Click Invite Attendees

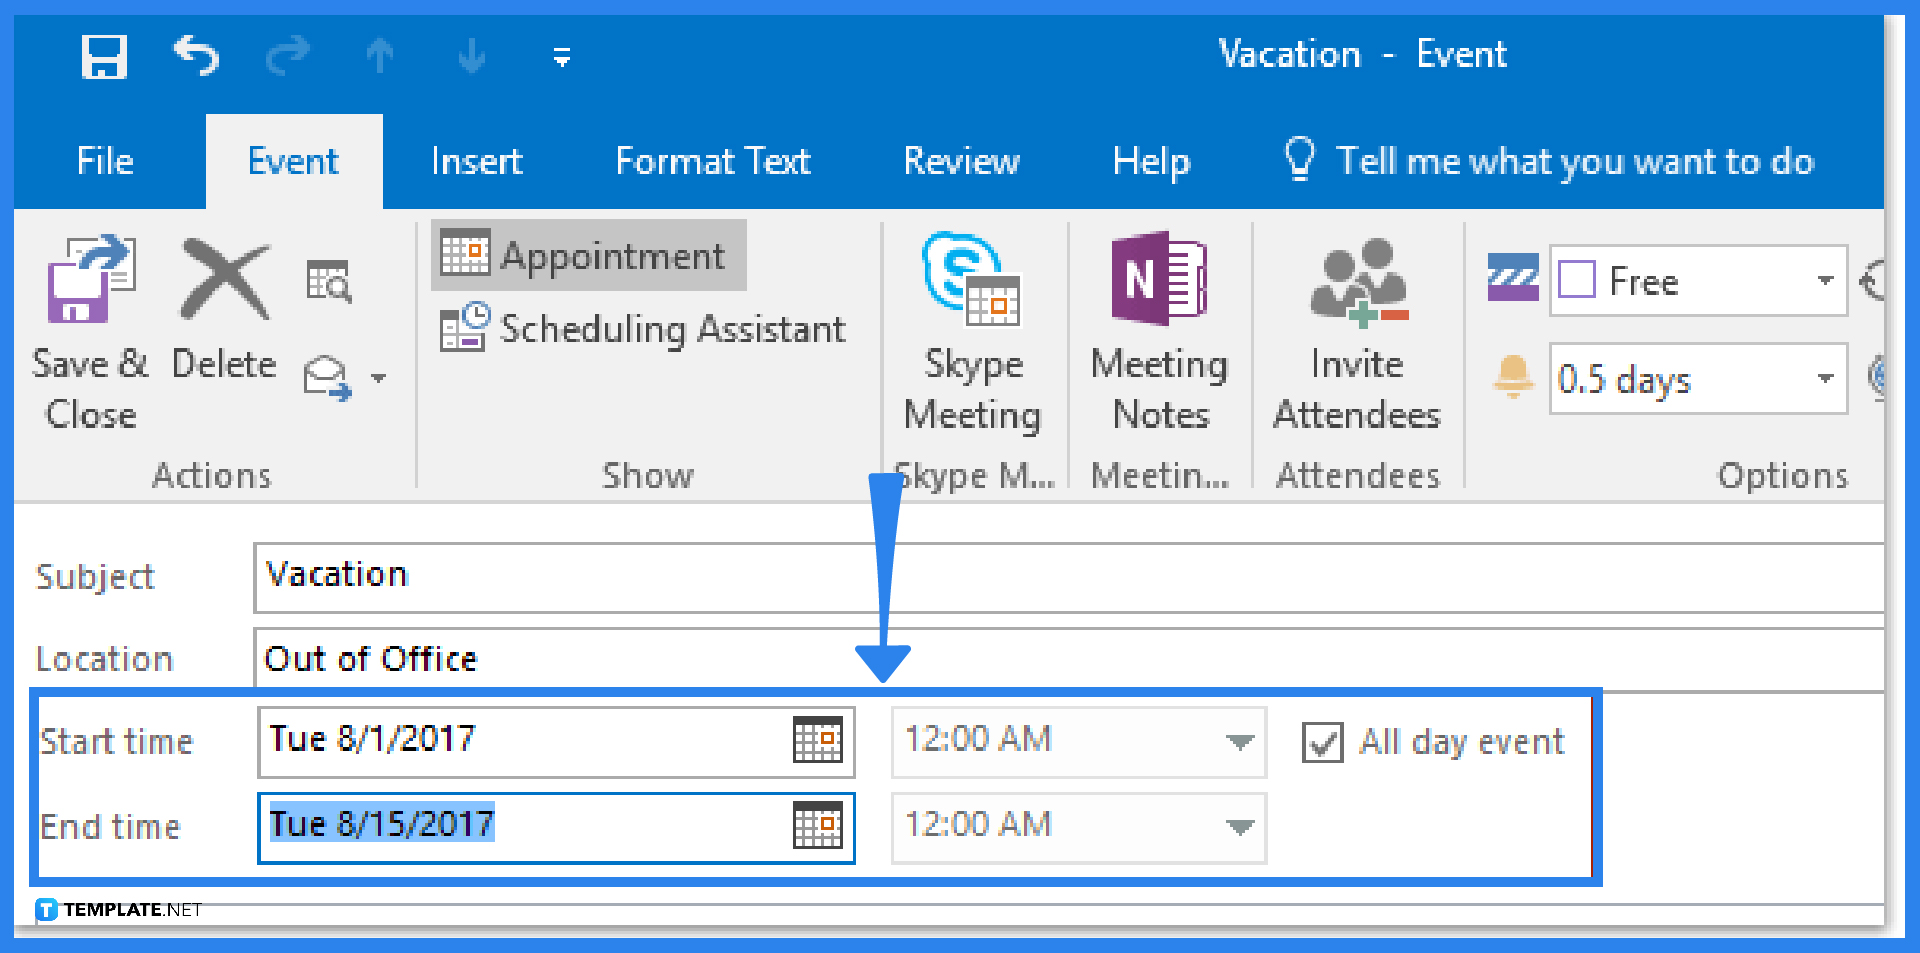(1357, 335)
